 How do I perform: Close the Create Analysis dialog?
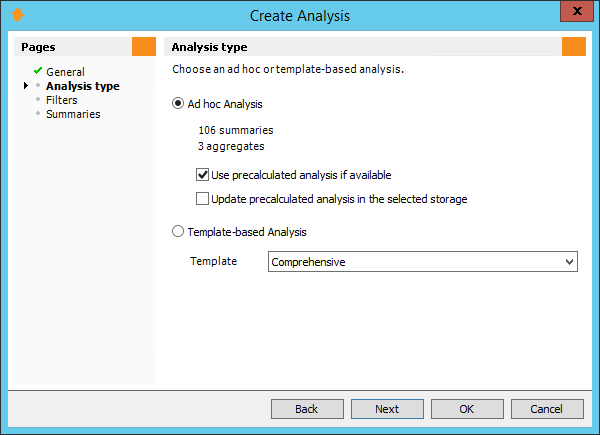(x=577, y=11)
